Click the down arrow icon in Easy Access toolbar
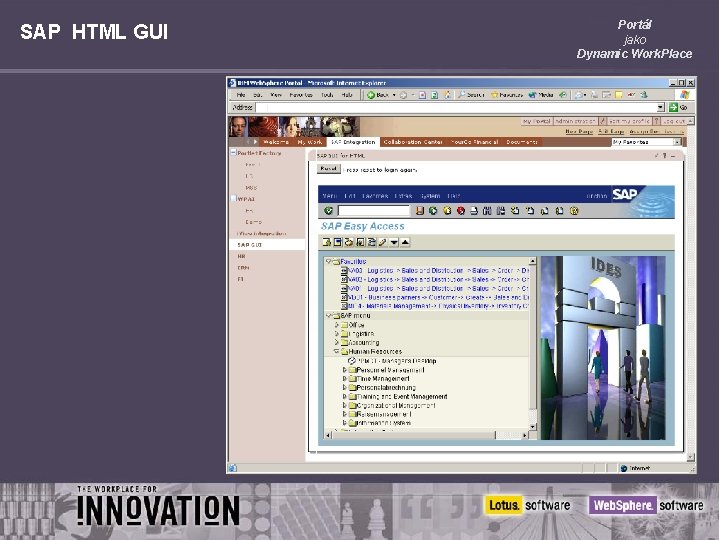 point(394,242)
